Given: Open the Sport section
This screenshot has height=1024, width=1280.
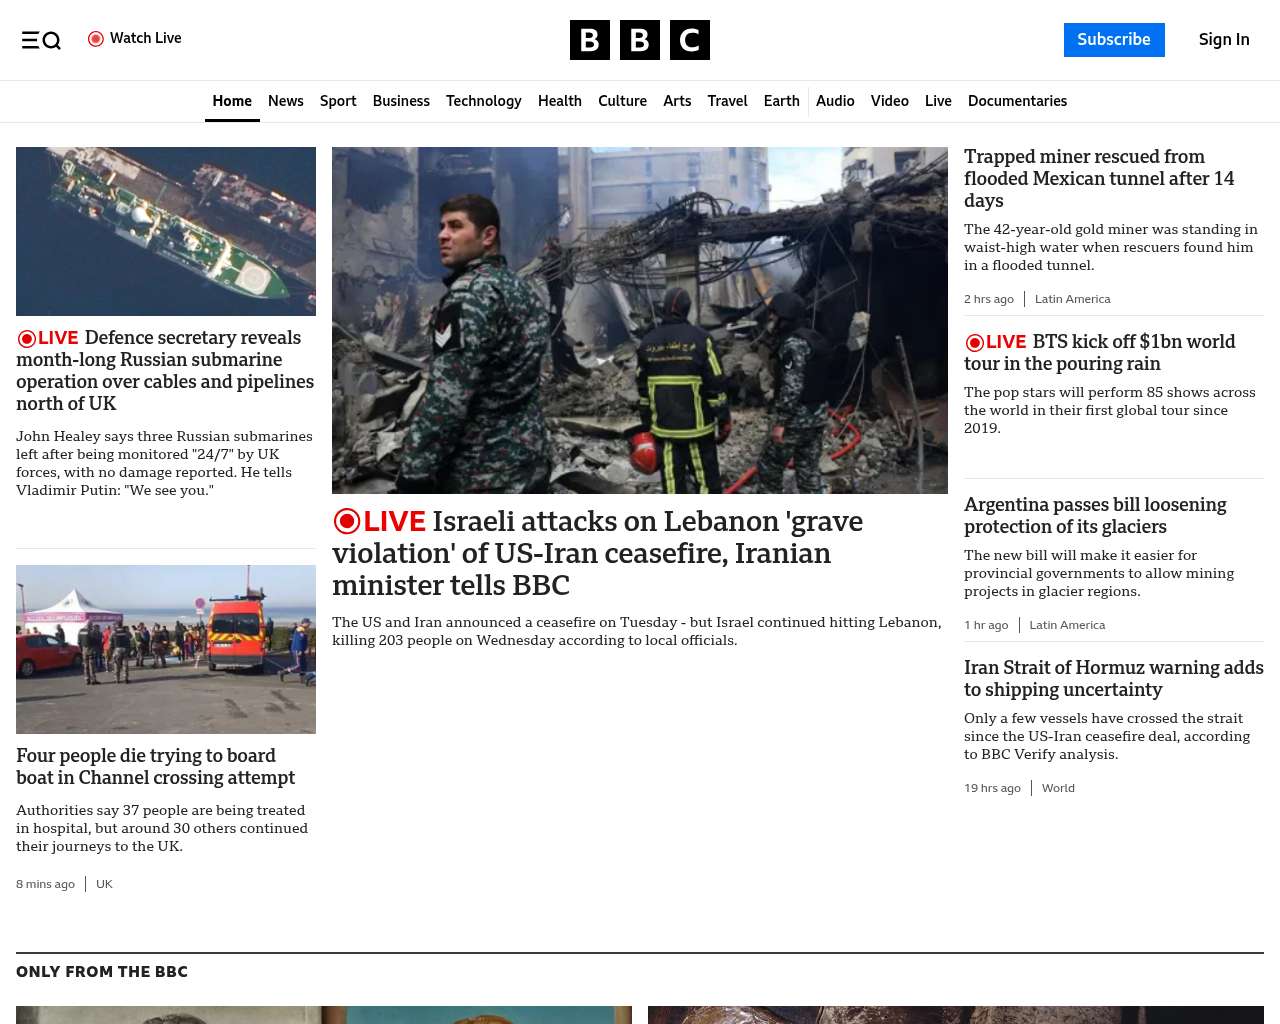Looking at the screenshot, I should click(338, 101).
